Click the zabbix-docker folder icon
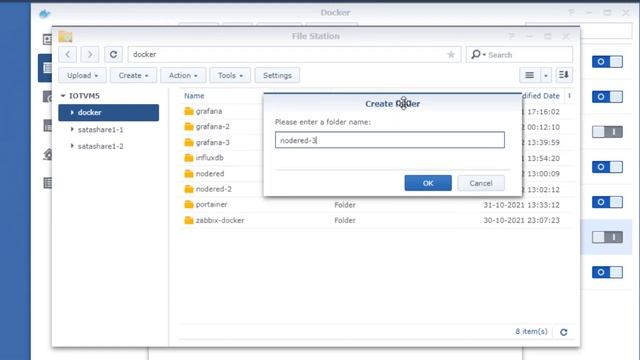Image resolution: width=640 pixels, height=360 pixels. click(x=189, y=220)
